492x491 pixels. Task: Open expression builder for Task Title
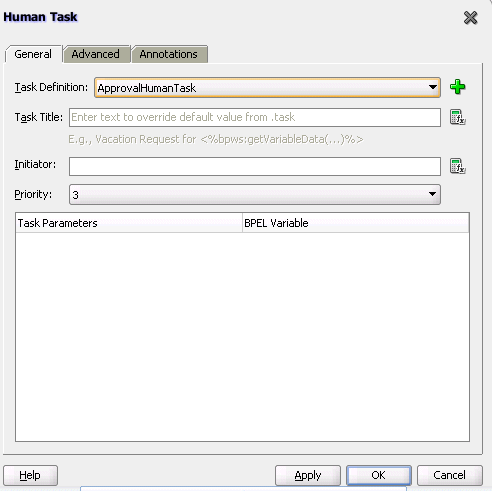coord(457,117)
